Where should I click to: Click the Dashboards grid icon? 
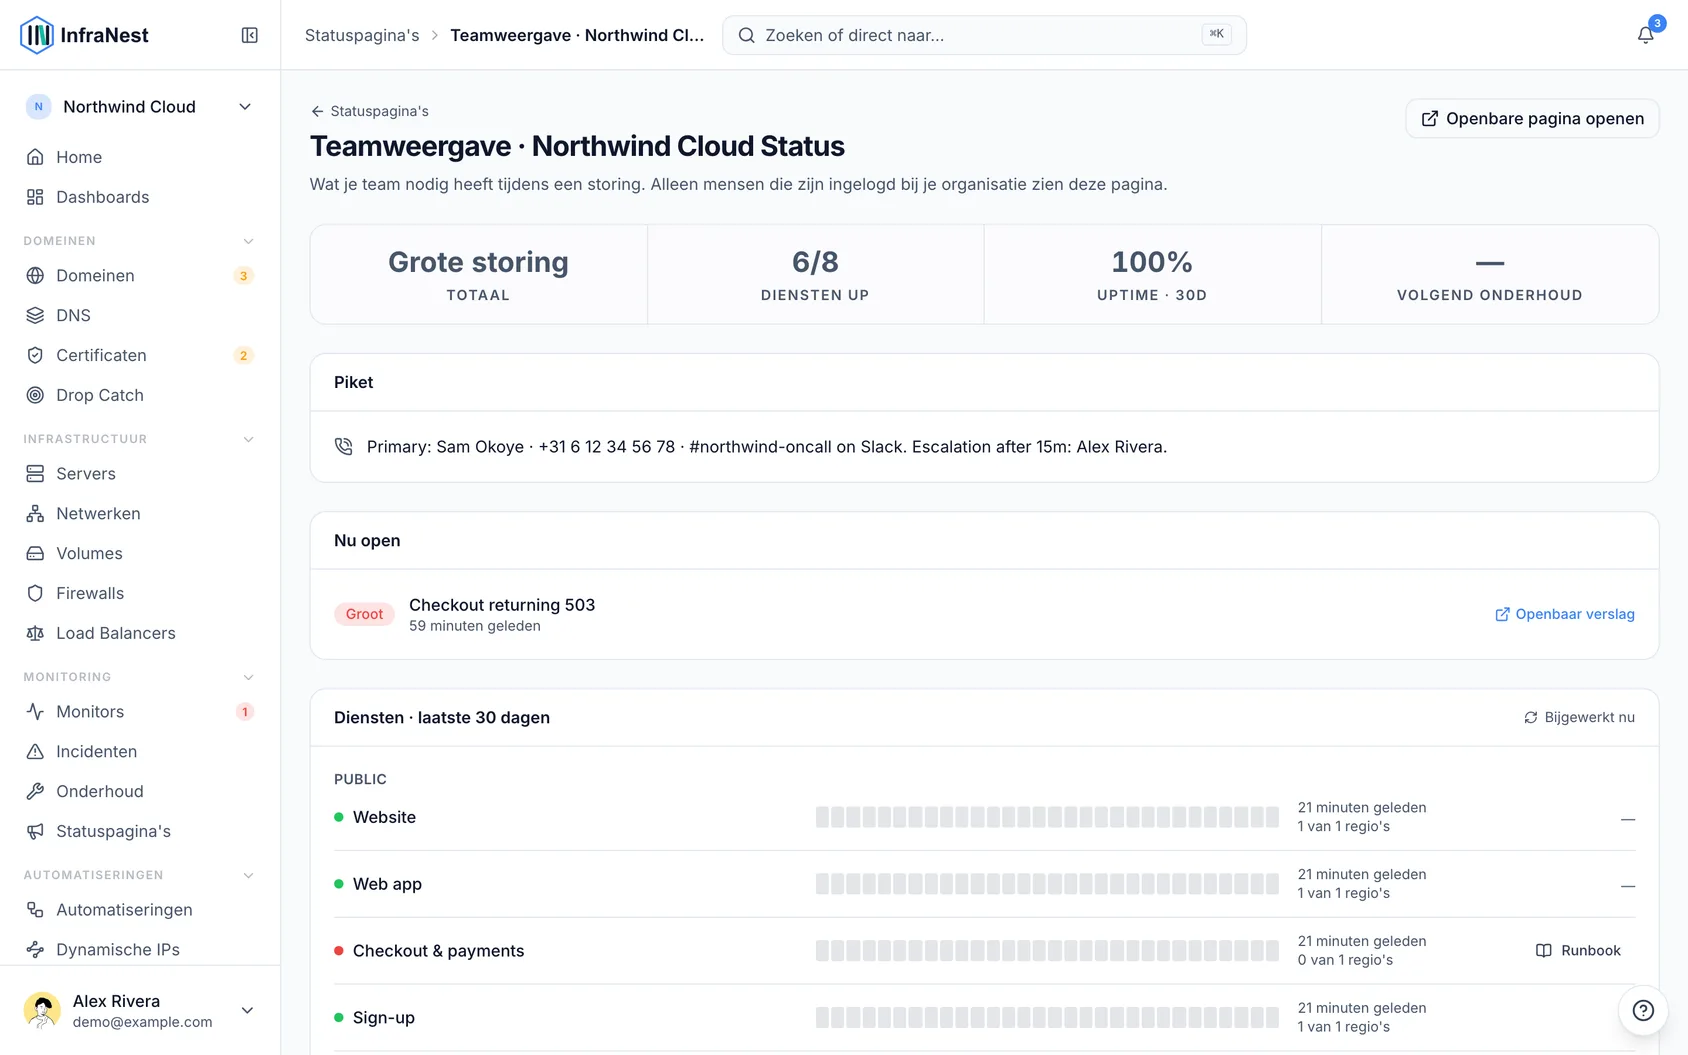35,197
